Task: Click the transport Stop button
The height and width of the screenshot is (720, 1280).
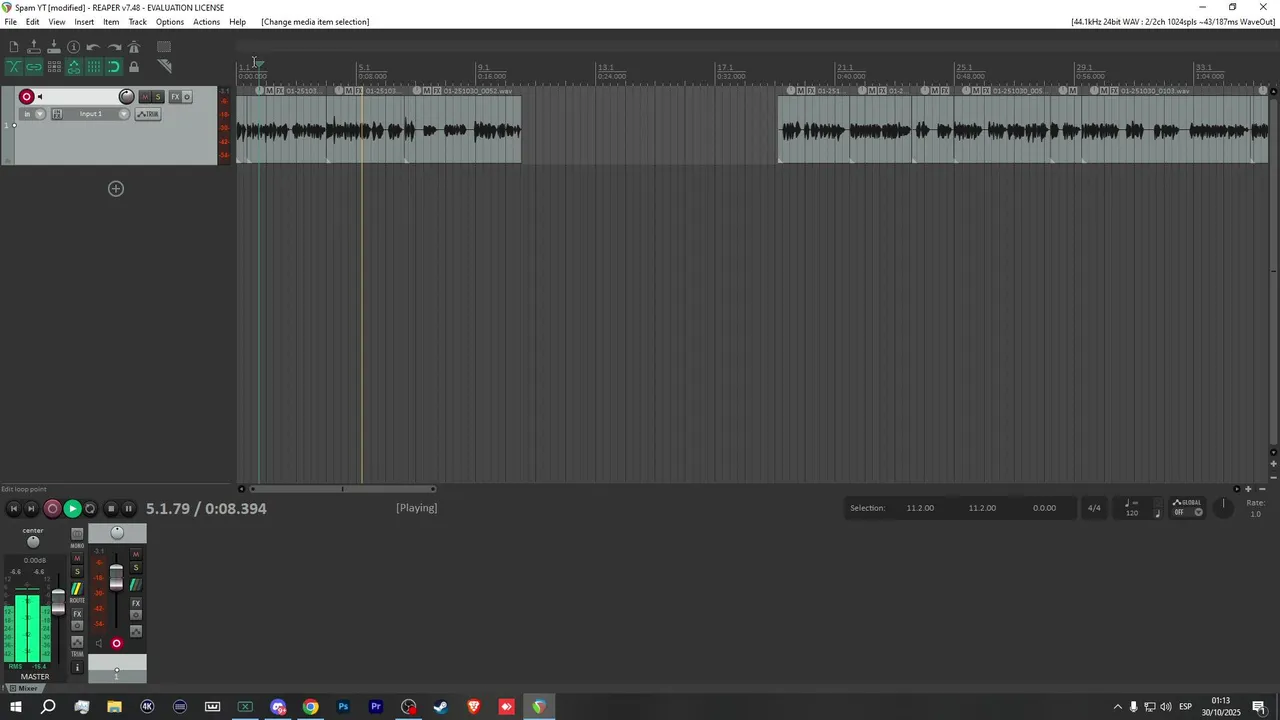Action: point(111,509)
